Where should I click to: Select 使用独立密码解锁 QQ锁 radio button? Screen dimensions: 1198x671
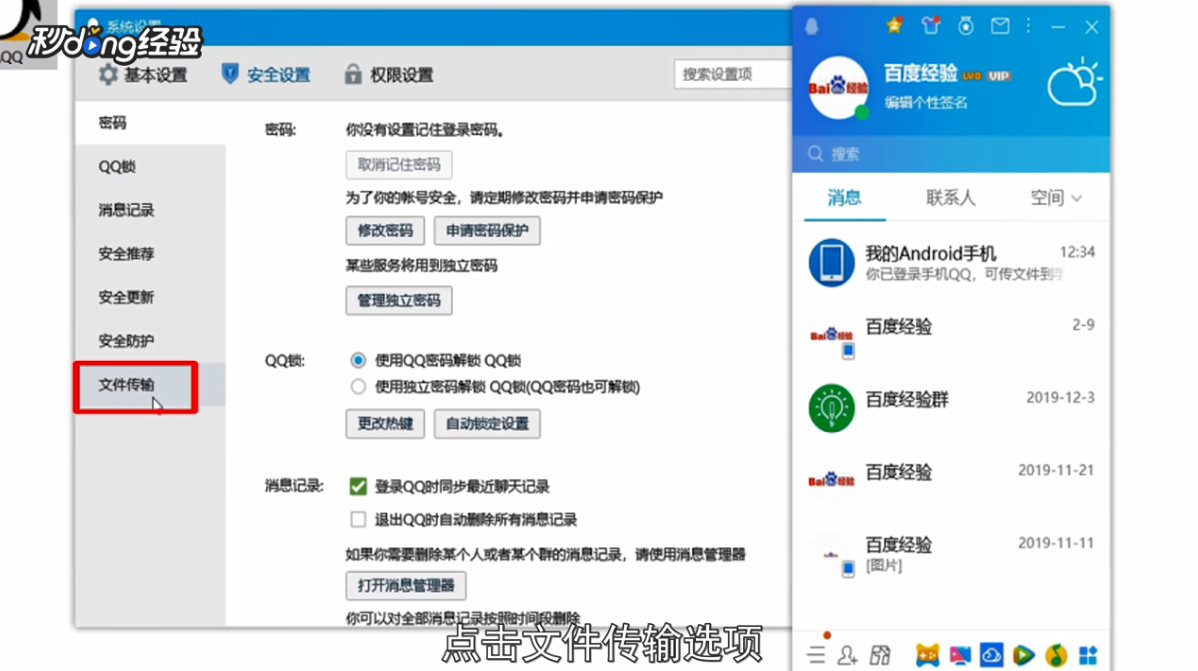(x=358, y=387)
